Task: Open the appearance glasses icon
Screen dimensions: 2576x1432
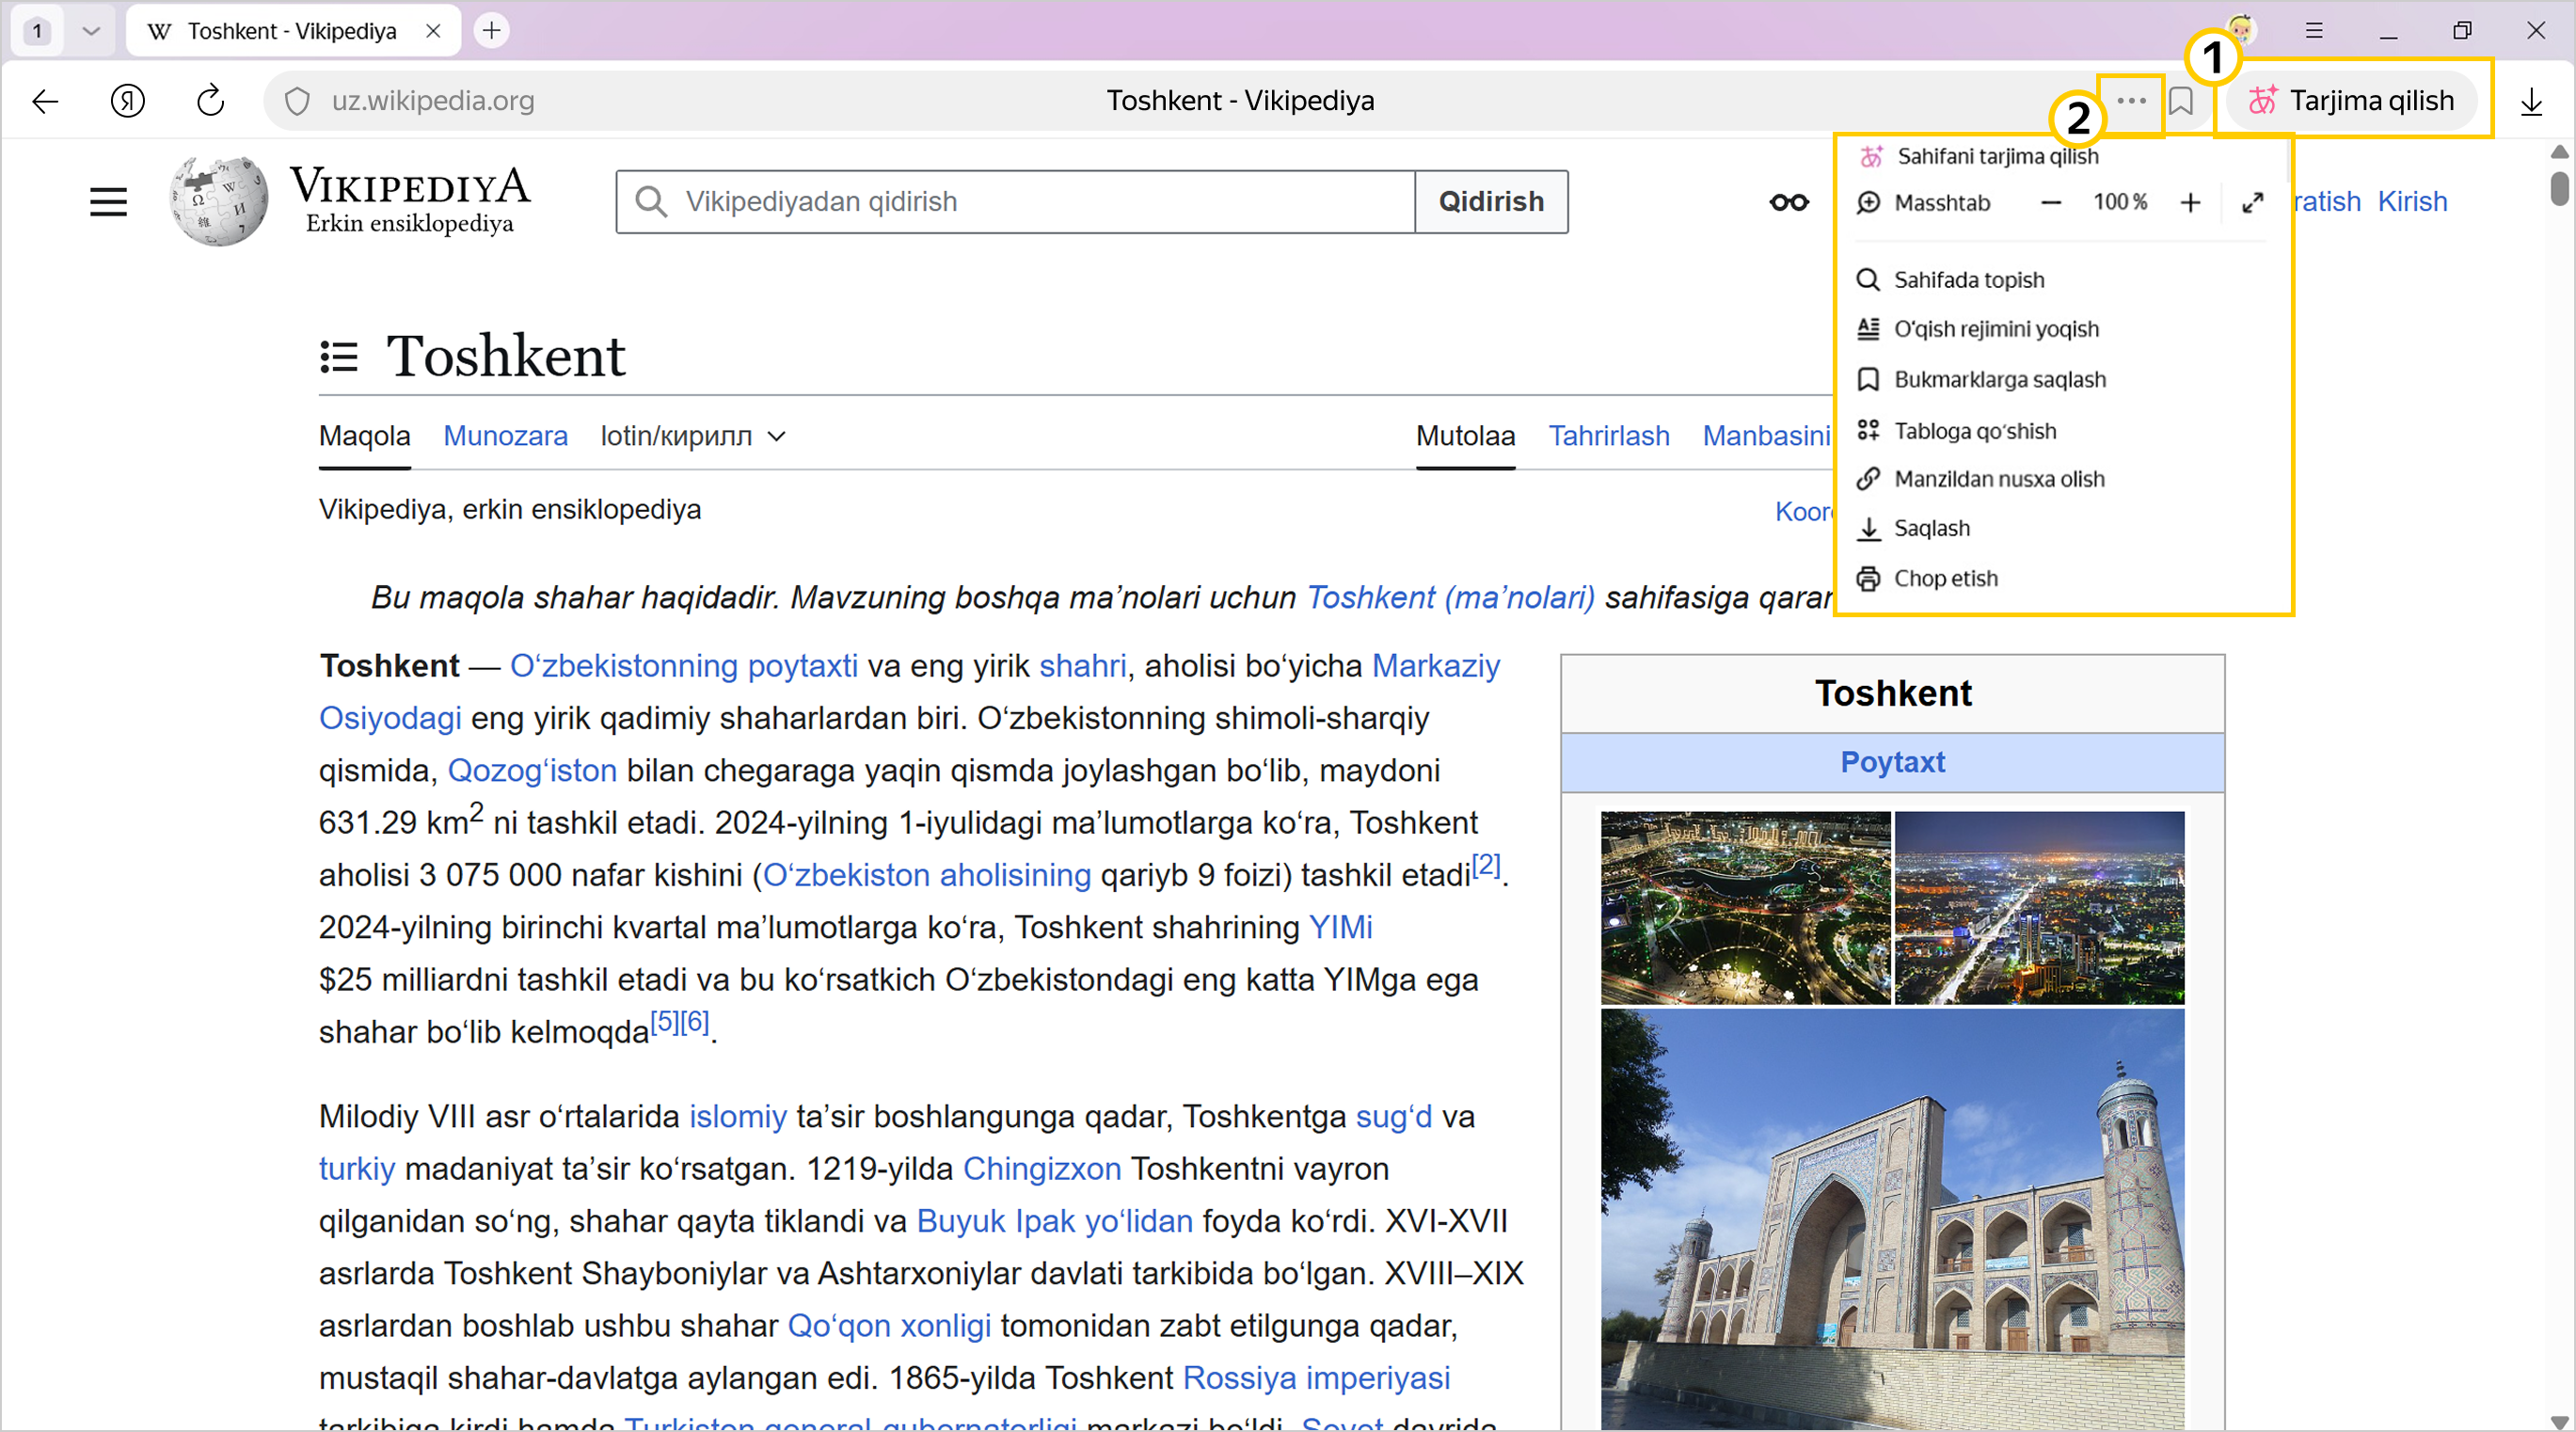Action: [1788, 203]
